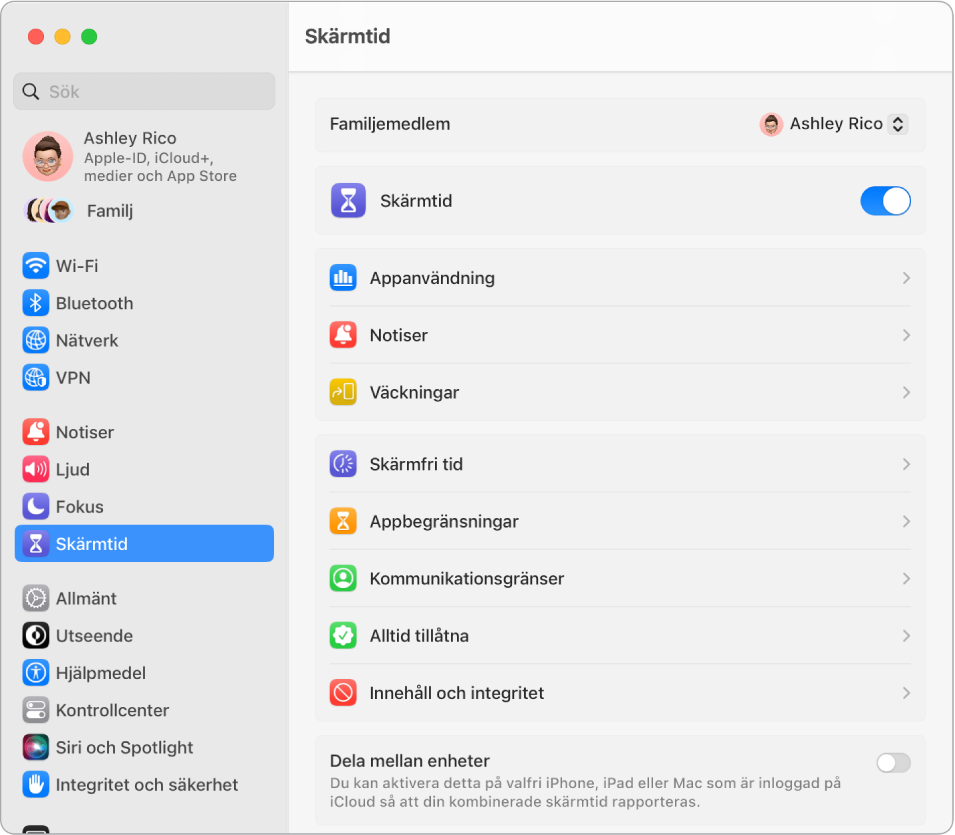Open Bluetooth settings via its icon
The height and width of the screenshot is (835, 955).
pyautogui.click(x=37, y=303)
